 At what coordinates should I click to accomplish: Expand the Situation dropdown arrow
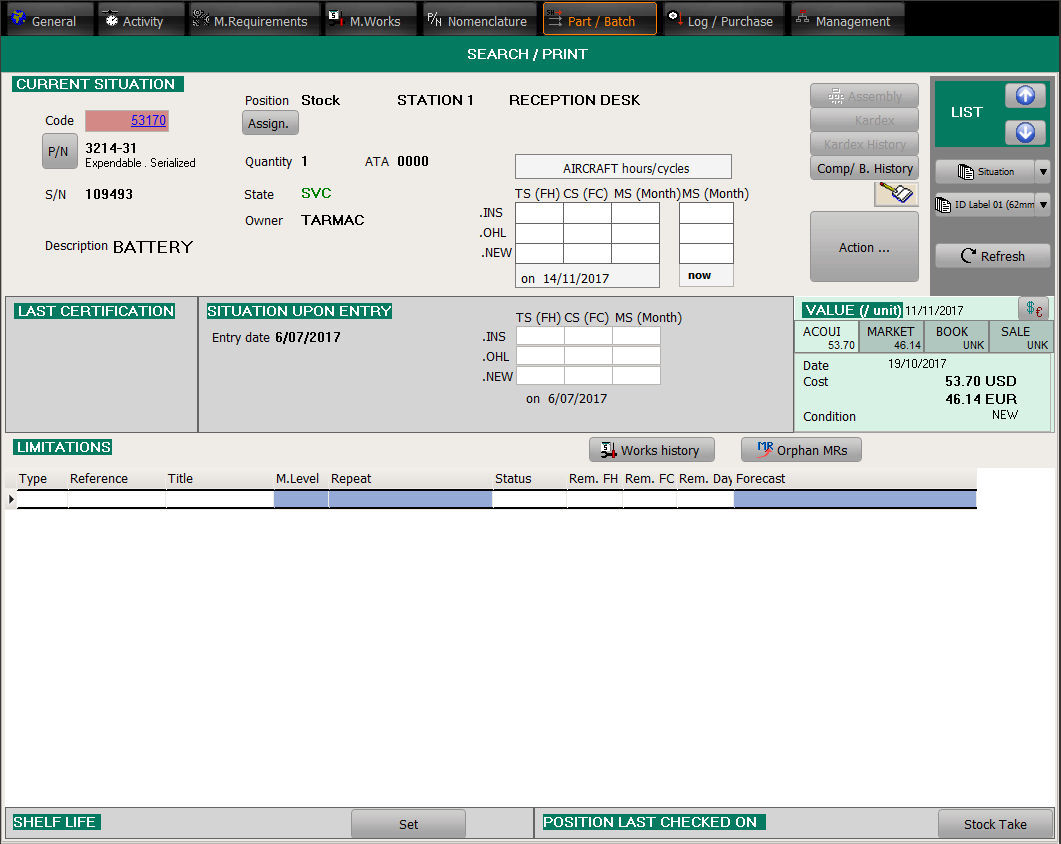pos(1043,172)
